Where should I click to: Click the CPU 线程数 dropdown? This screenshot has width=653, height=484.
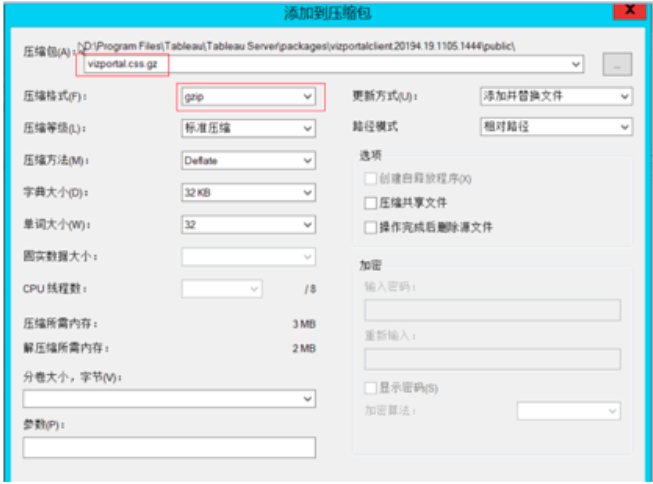[221, 289]
